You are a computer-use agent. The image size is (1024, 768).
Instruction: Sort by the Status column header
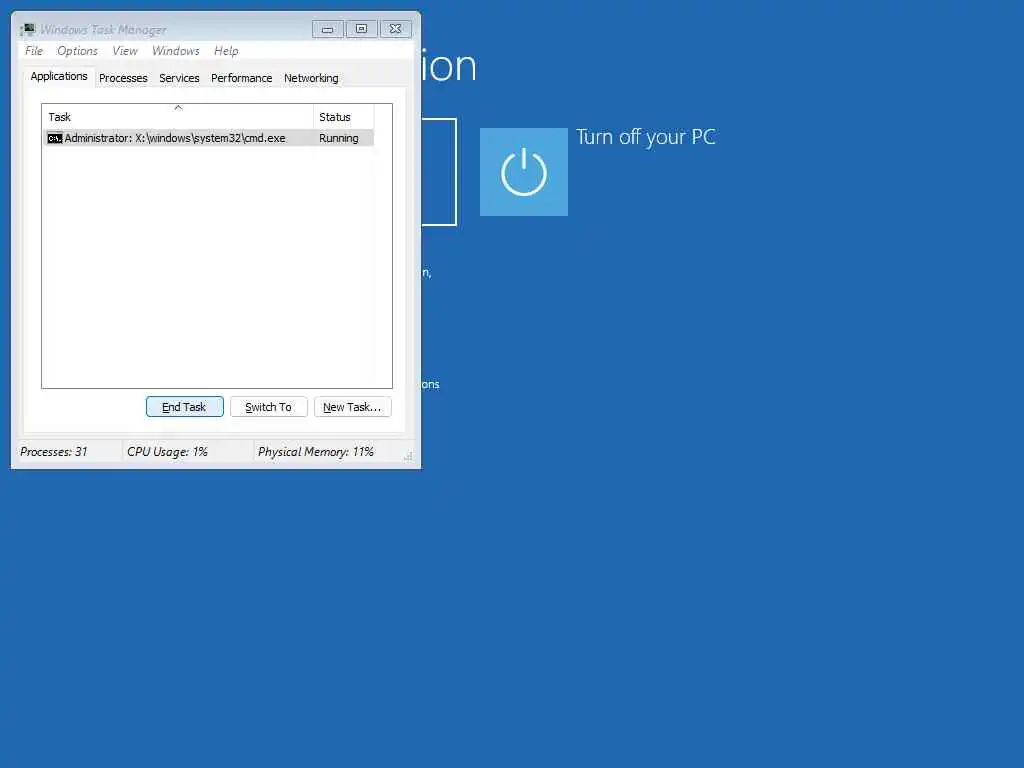344,116
